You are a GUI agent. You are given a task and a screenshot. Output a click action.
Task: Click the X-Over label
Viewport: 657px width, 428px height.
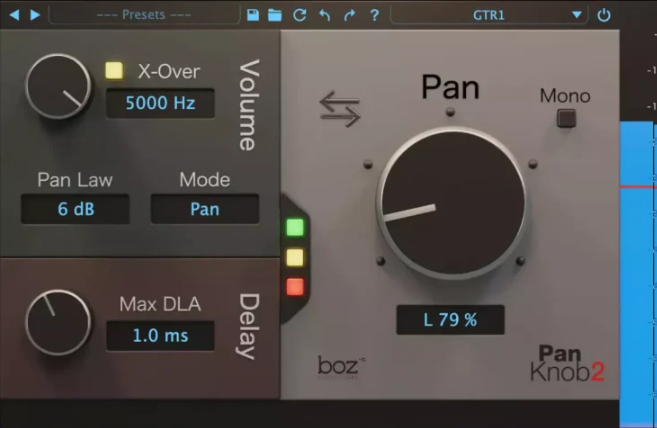click(169, 72)
